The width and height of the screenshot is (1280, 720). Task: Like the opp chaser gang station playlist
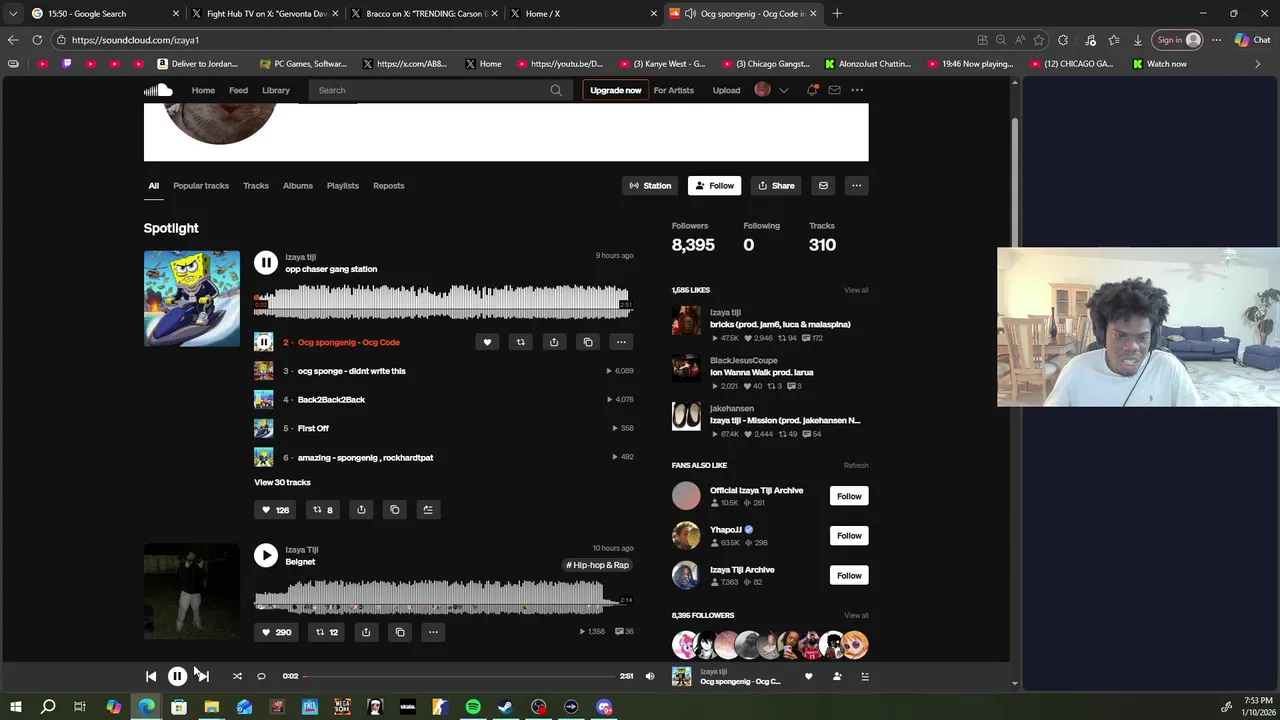click(x=275, y=510)
